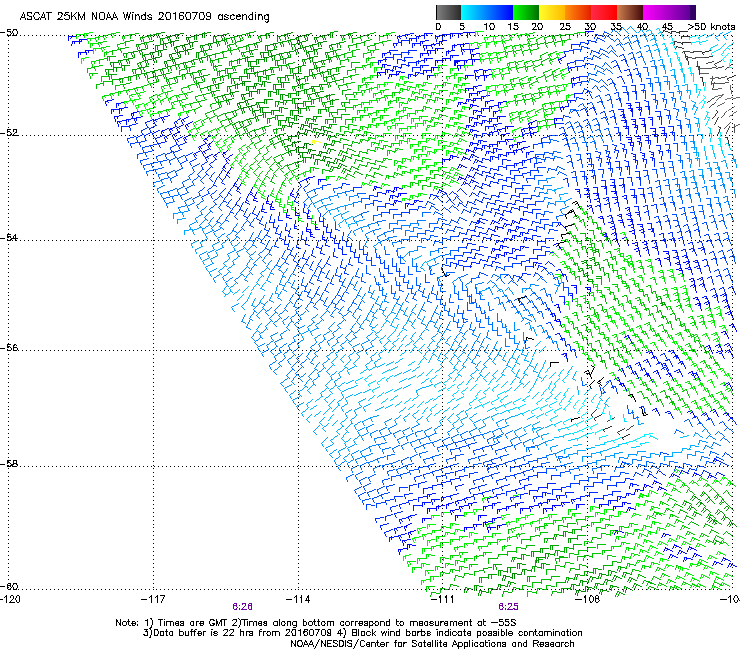The width and height of the screenshot is (740, 650).
Task: Click the '10' label under the color bar
Action: point(489,27)
